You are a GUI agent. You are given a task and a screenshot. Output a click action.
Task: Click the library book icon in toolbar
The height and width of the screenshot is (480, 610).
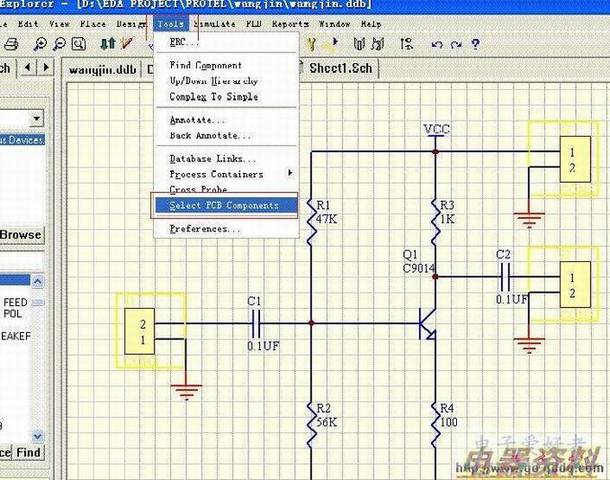pos(360,44)
